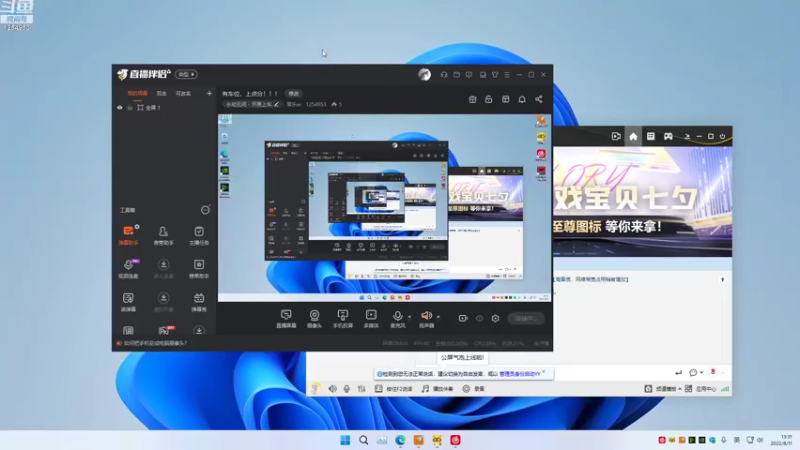The width and height of the screenshot is (800, 450).
Task: Click the popularity flame counter
Action: [x=336, y=104]
